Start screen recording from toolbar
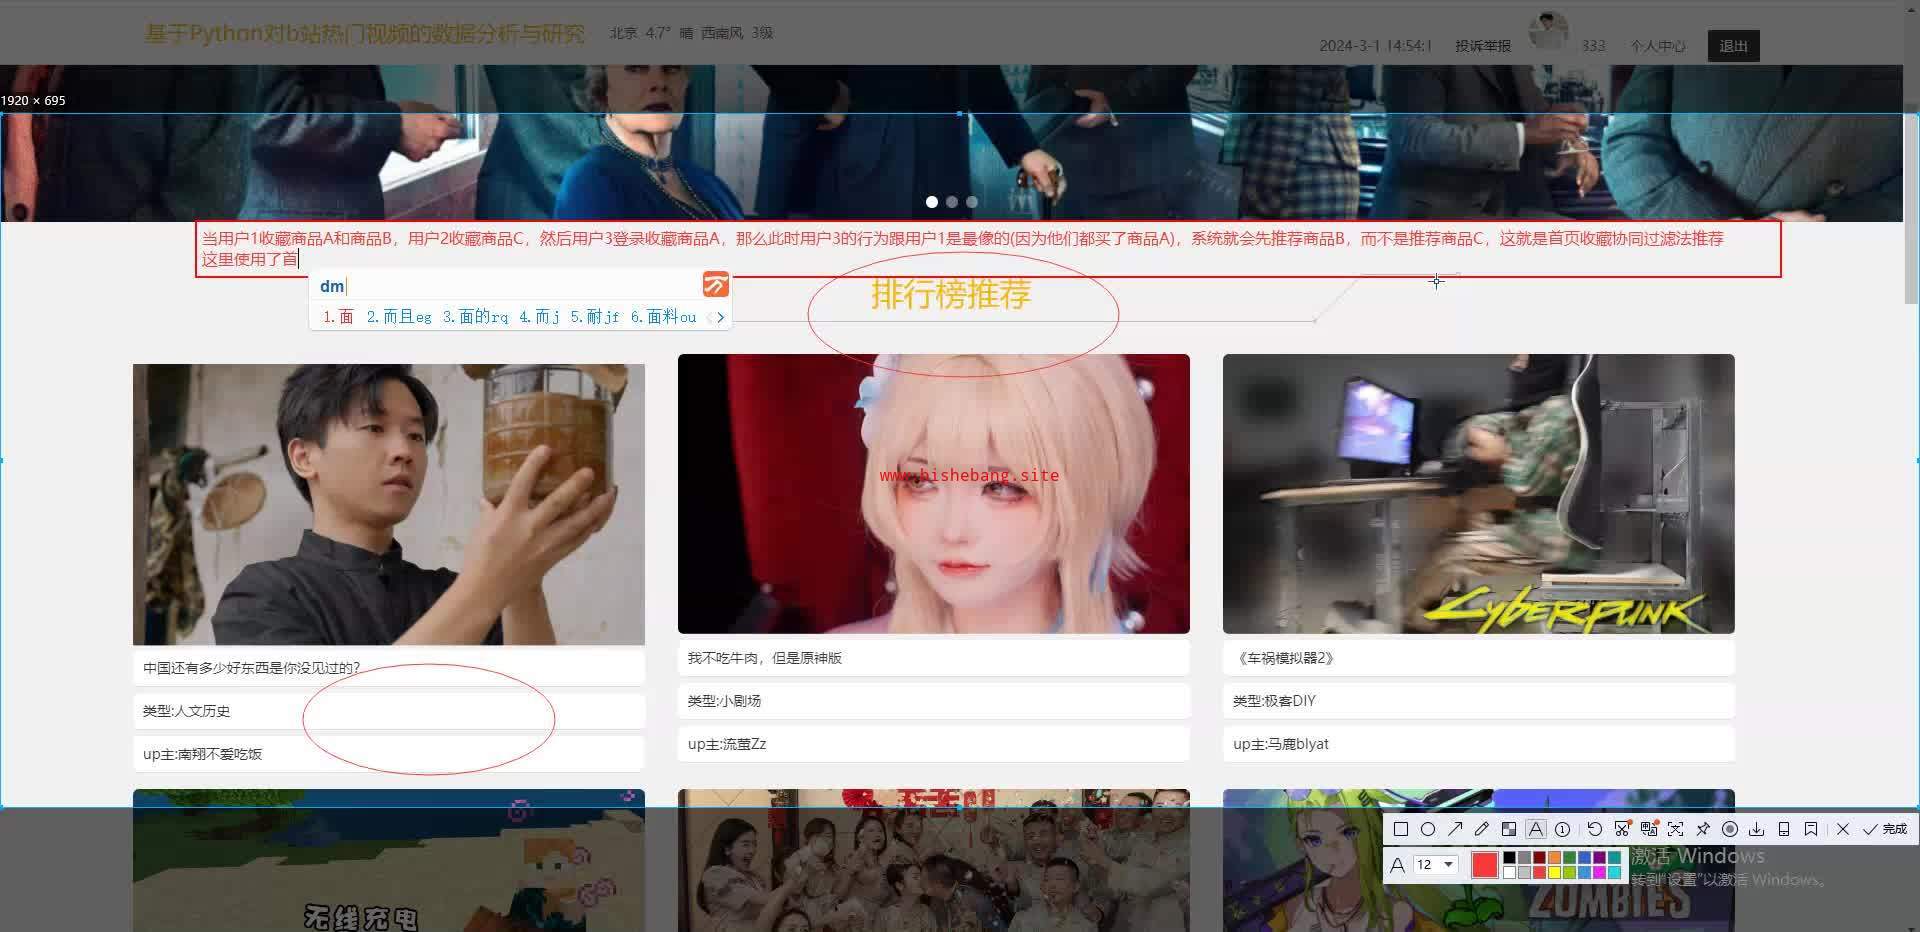The image size is (1920, 932). 1730,829
